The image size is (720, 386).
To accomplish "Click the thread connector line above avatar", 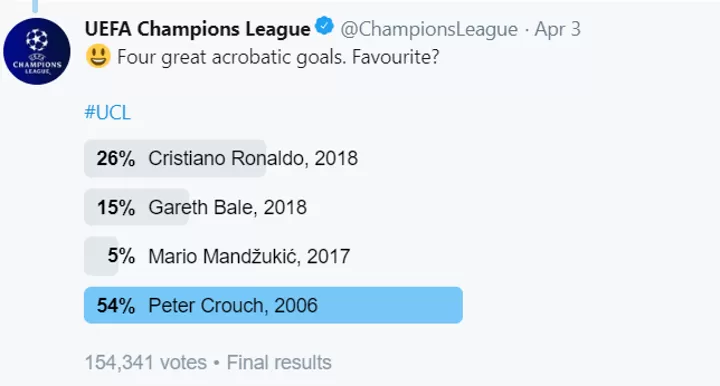I will (x=35, y=6).
